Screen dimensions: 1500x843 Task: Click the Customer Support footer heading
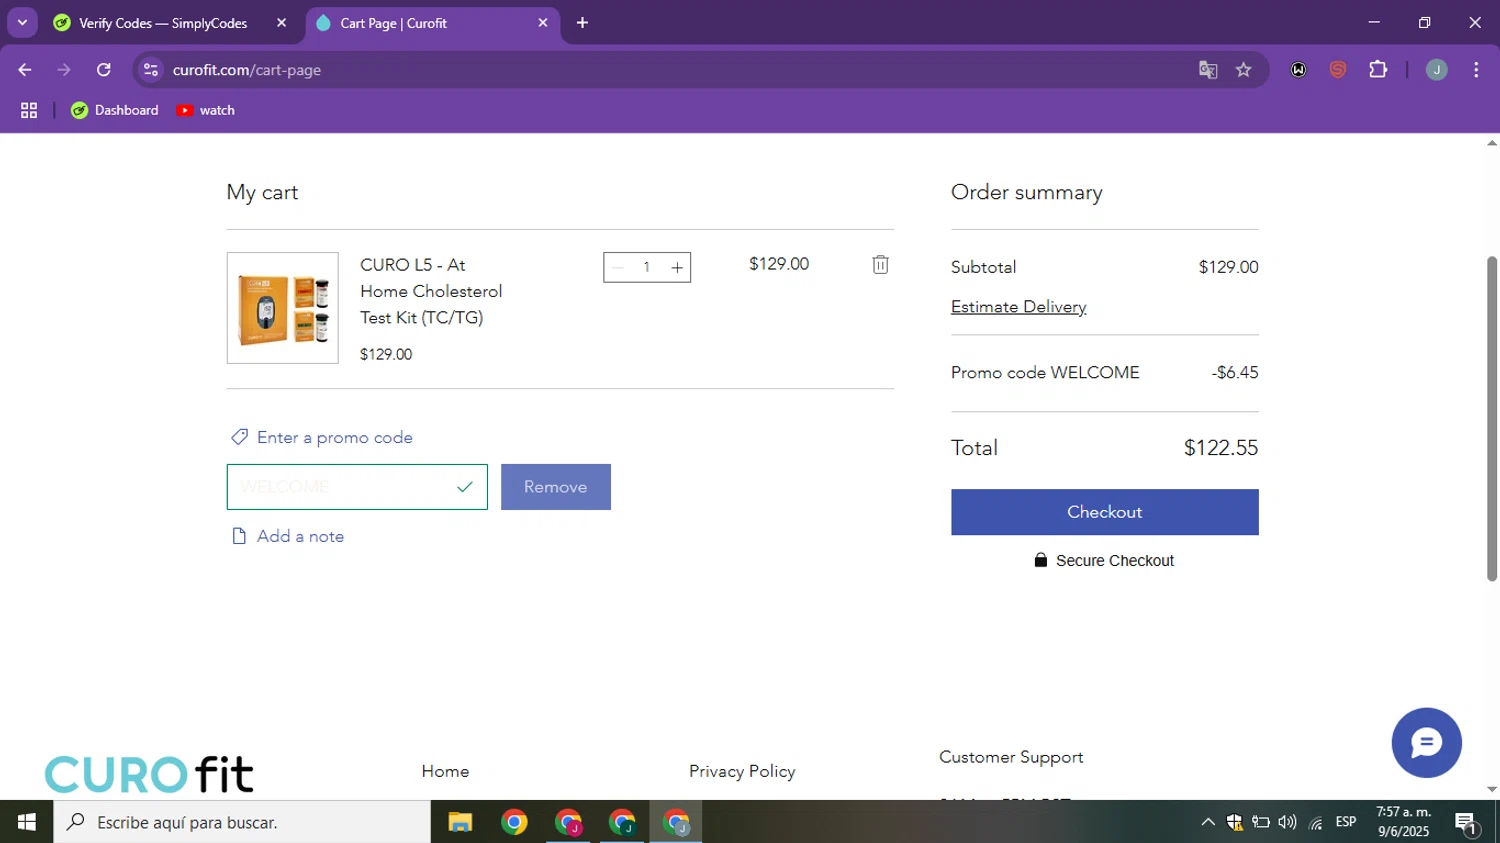1011,757
